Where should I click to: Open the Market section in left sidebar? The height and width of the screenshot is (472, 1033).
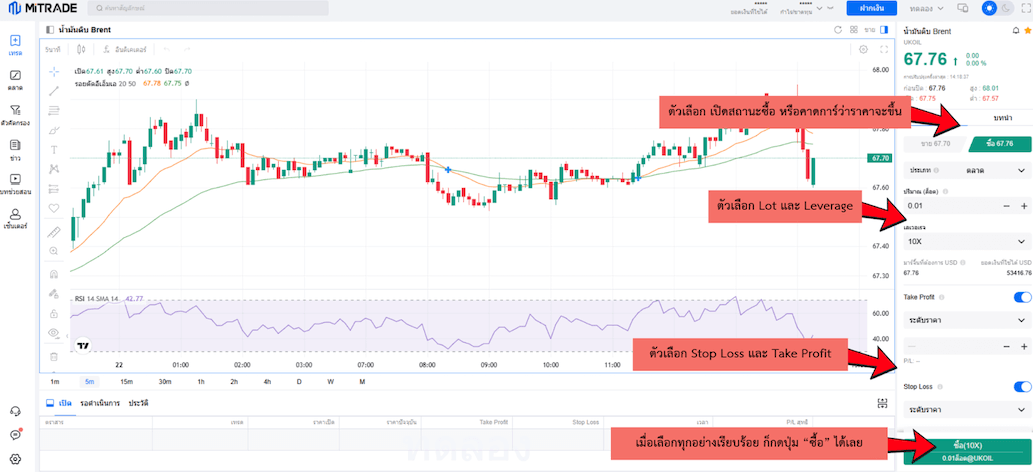click(15, 80)
